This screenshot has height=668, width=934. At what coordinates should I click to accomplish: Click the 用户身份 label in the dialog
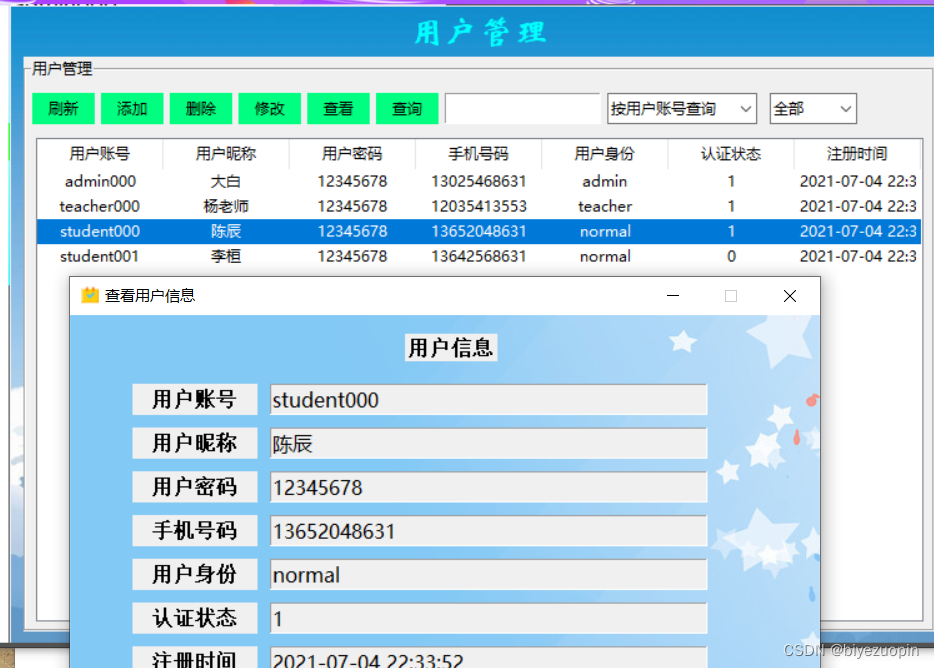tap(195, 574)
